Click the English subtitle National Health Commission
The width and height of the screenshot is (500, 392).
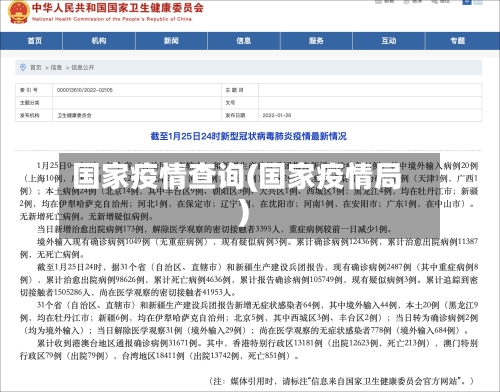(x=112, y=19)
